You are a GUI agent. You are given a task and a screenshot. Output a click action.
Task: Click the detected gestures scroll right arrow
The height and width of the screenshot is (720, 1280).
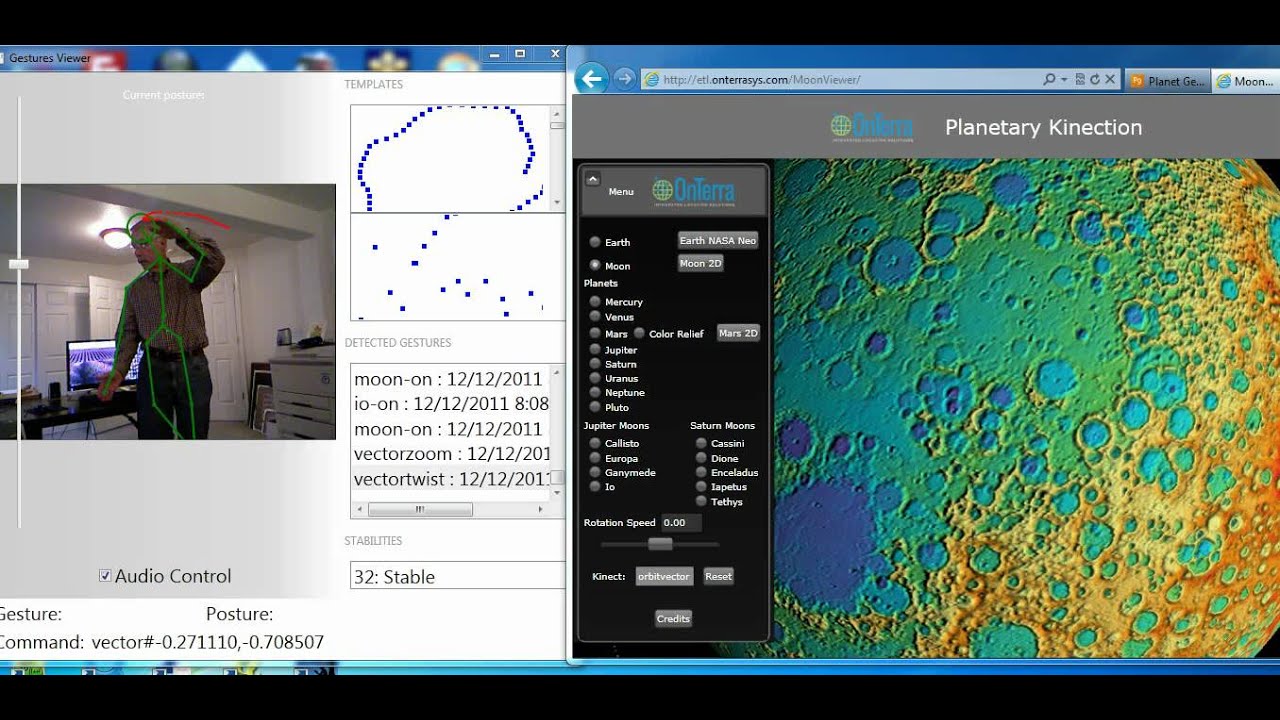pyautogui.click(x=540, y=509)
